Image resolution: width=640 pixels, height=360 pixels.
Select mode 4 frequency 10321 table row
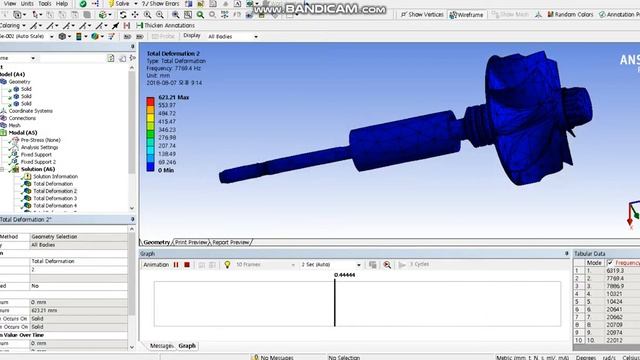coord(607,294)
